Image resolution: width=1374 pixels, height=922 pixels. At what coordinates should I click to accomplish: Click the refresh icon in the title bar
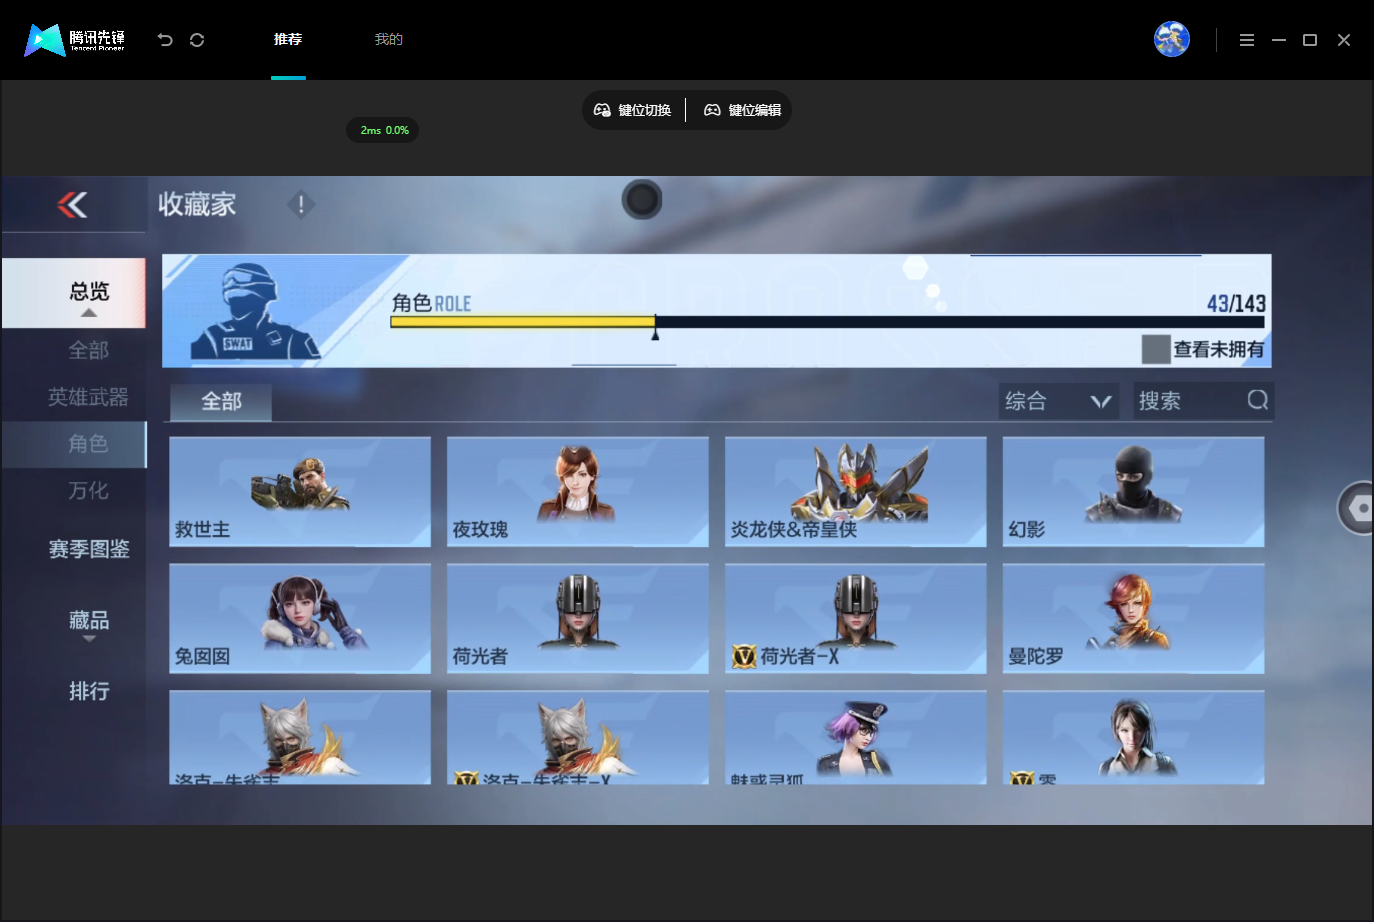point(197,40)
